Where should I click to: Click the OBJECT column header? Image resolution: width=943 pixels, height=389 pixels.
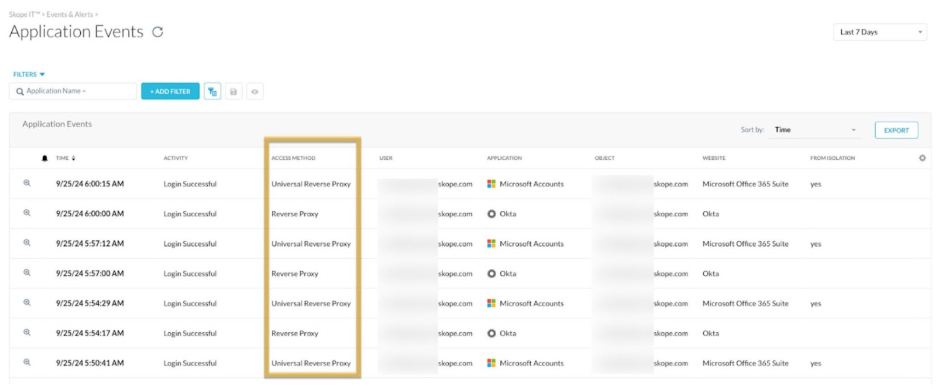click(604, 158)
